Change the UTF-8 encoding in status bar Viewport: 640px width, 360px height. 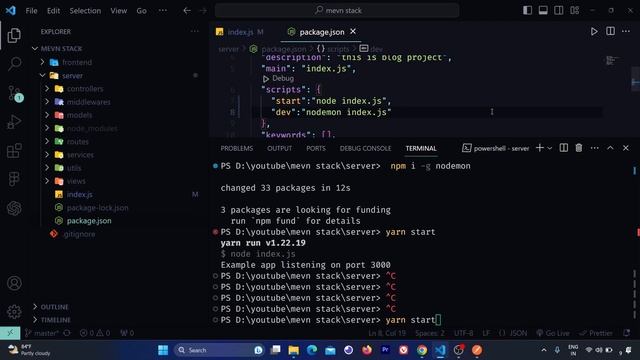[464, 333]
